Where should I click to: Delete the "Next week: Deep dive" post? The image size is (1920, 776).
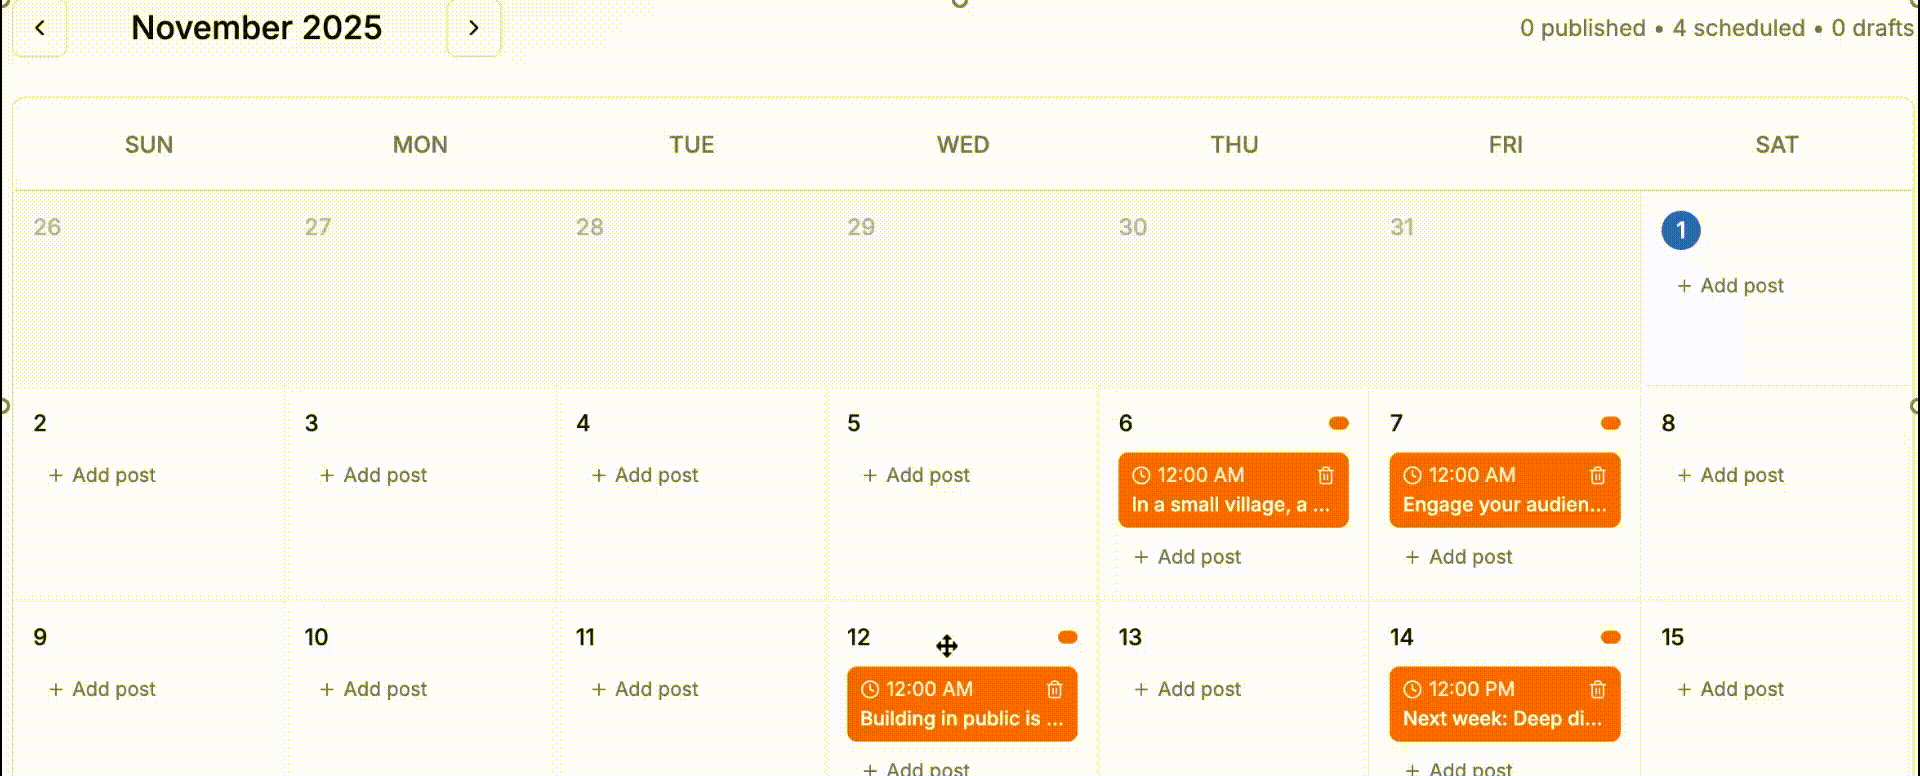pos(1597,689)
